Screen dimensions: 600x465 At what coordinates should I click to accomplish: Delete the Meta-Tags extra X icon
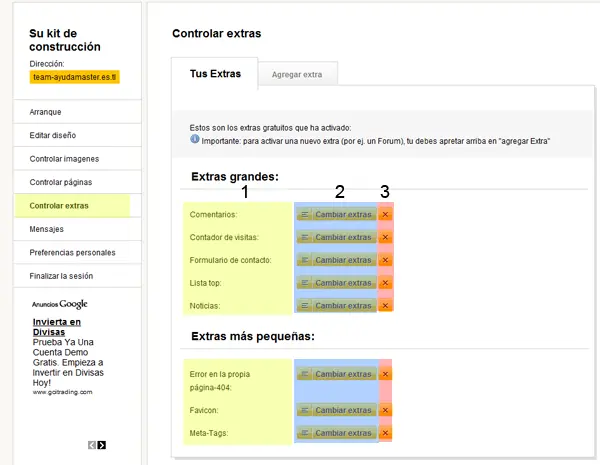pyautogui.click(x=385, y=434)
